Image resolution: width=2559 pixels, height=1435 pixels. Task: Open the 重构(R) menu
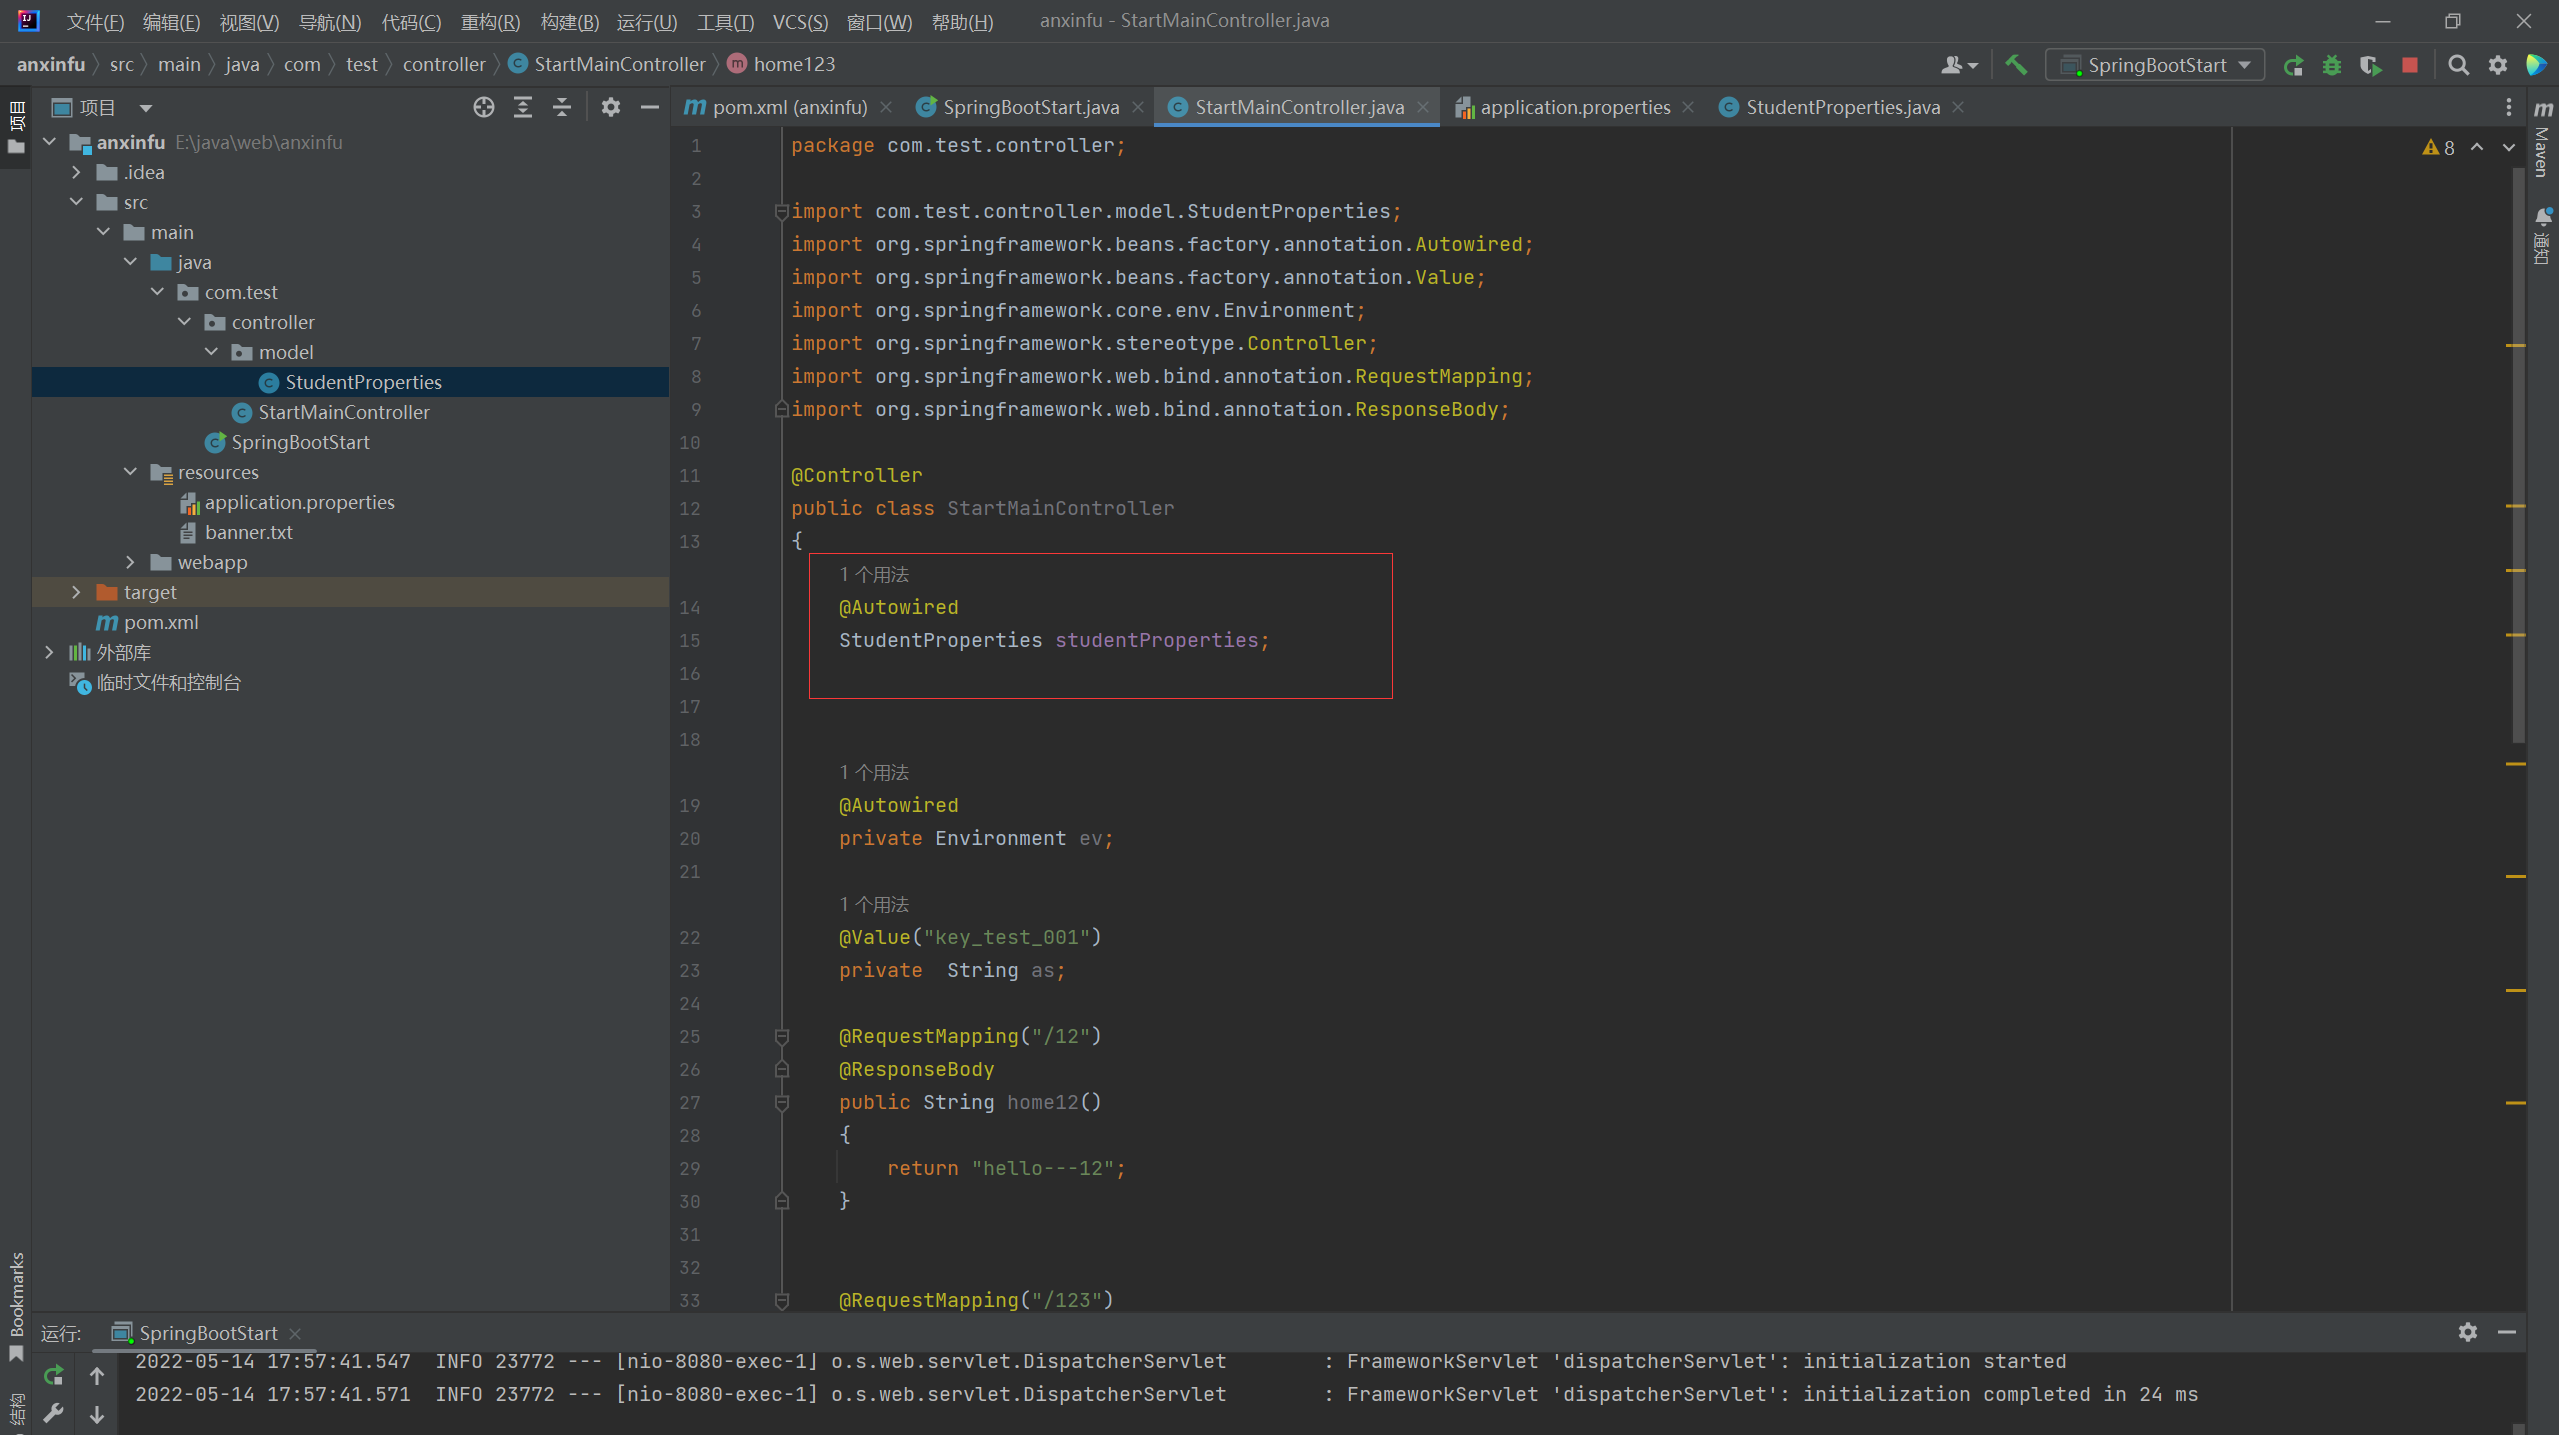490,22
